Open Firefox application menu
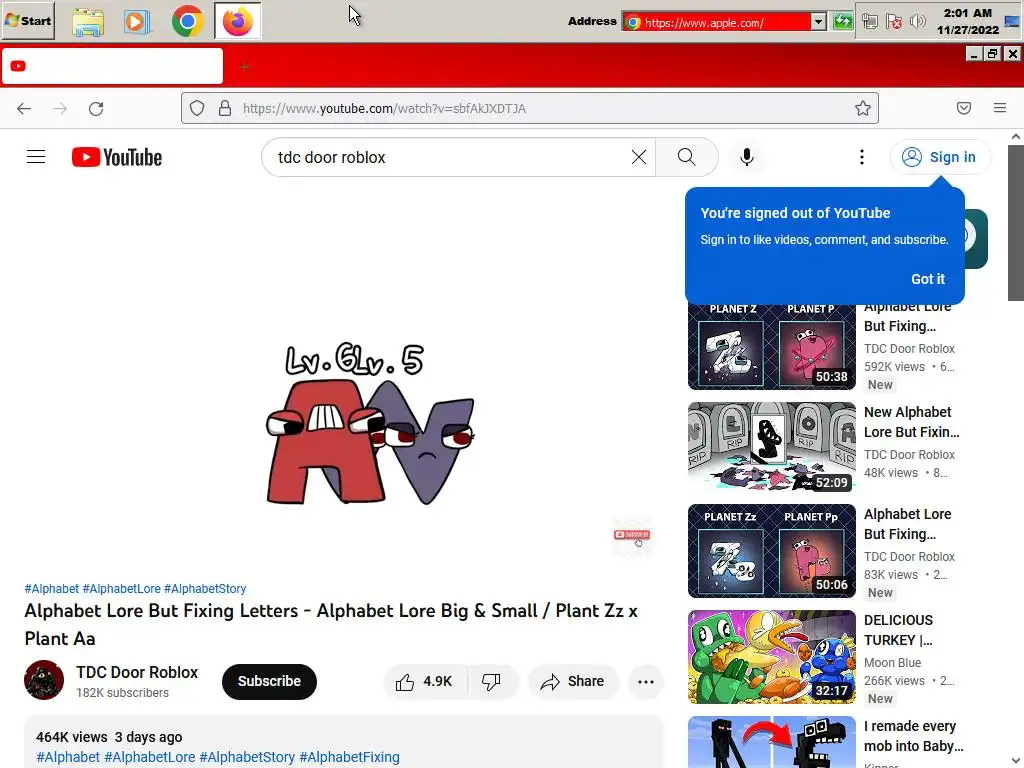Viewport: 1024px width, 768px height. click(1000, 108)
